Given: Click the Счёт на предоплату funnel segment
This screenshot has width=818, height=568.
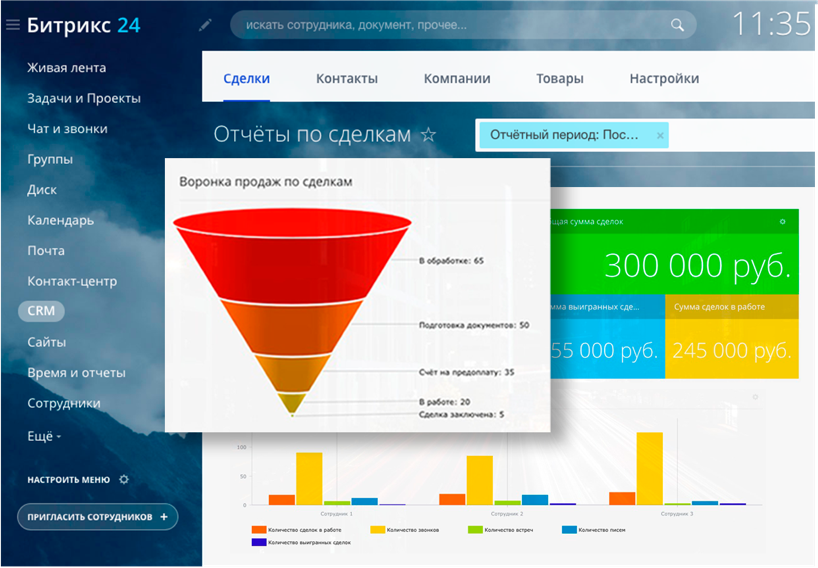Looking at the screenshot, I should click(292, 374).
